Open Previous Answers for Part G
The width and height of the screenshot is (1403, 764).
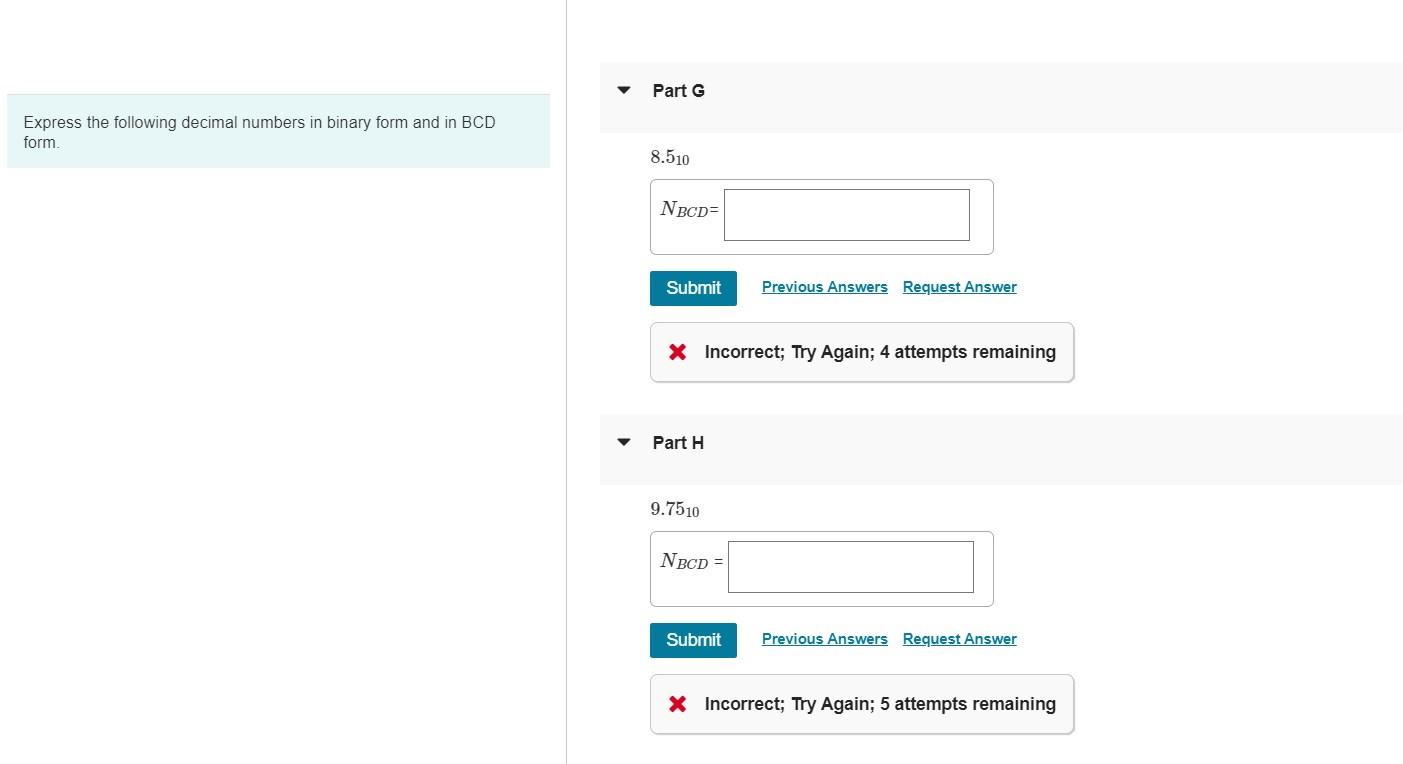[x=824, y=287]
